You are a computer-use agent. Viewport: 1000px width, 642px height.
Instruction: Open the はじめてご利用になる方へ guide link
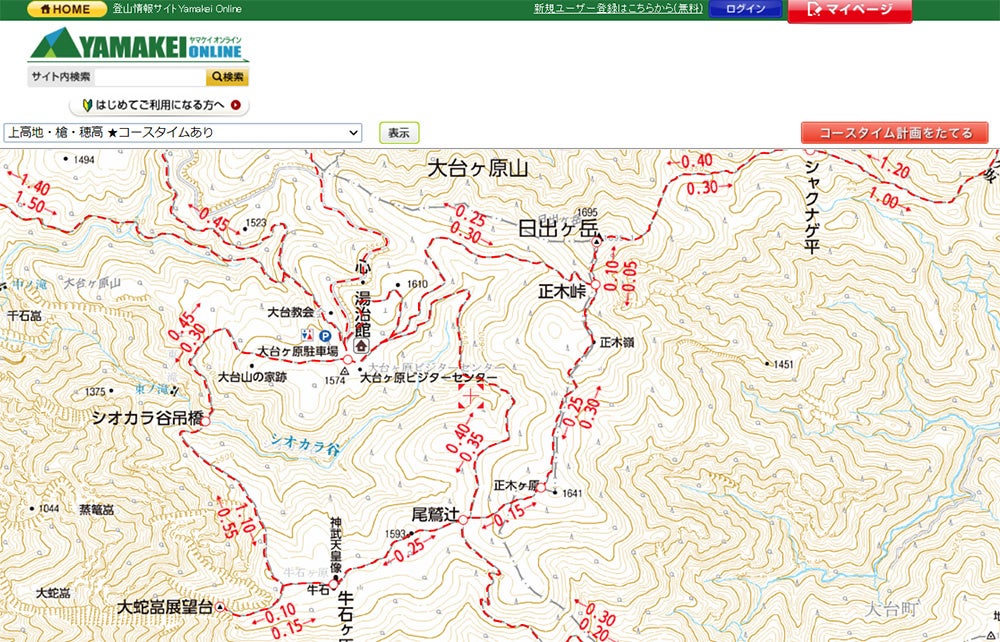pyautogui.click(x=159, y=105)
